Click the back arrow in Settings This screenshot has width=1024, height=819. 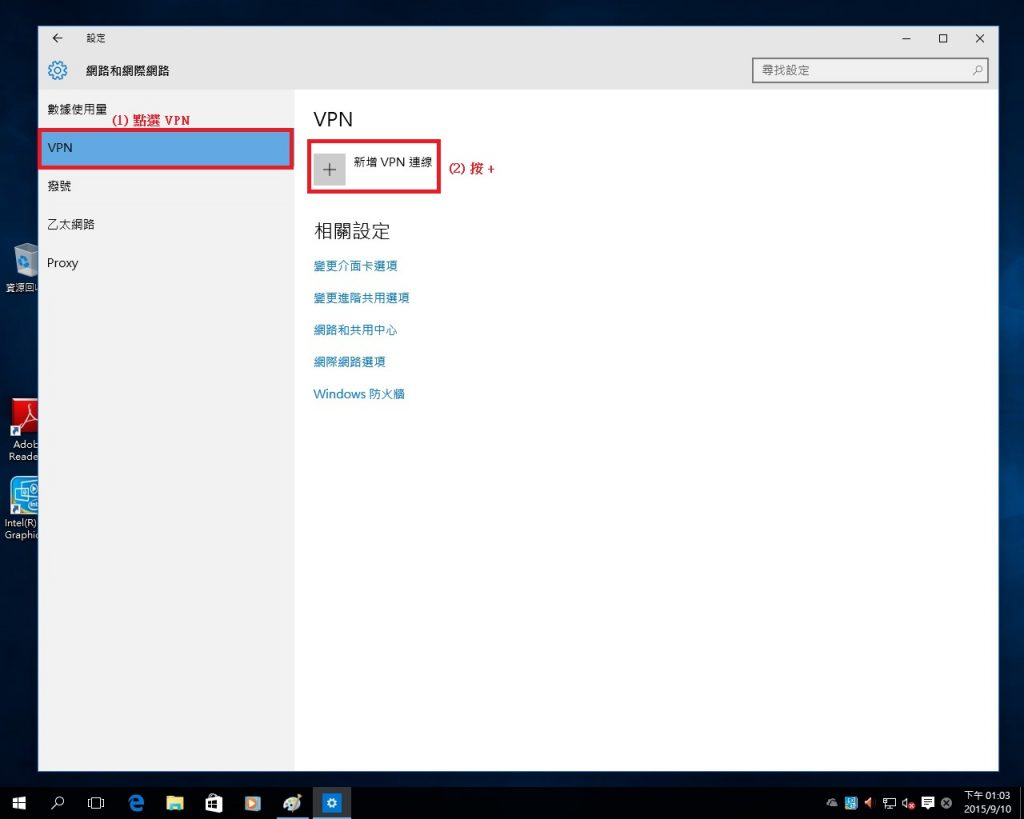point(57,38)
